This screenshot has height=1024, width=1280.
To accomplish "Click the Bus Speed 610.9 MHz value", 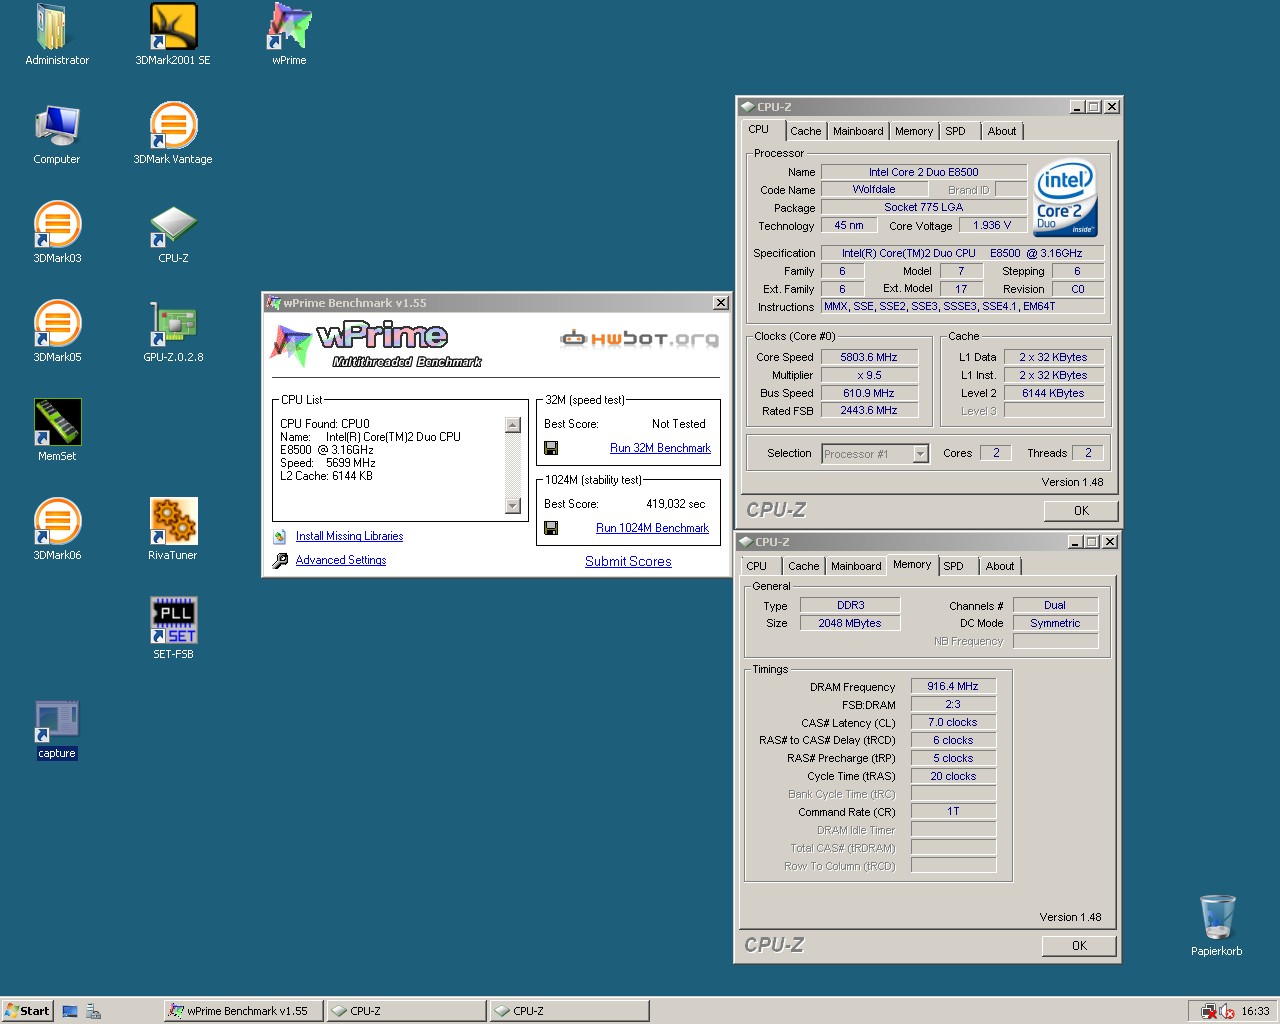I will click(x=868, y=393).
